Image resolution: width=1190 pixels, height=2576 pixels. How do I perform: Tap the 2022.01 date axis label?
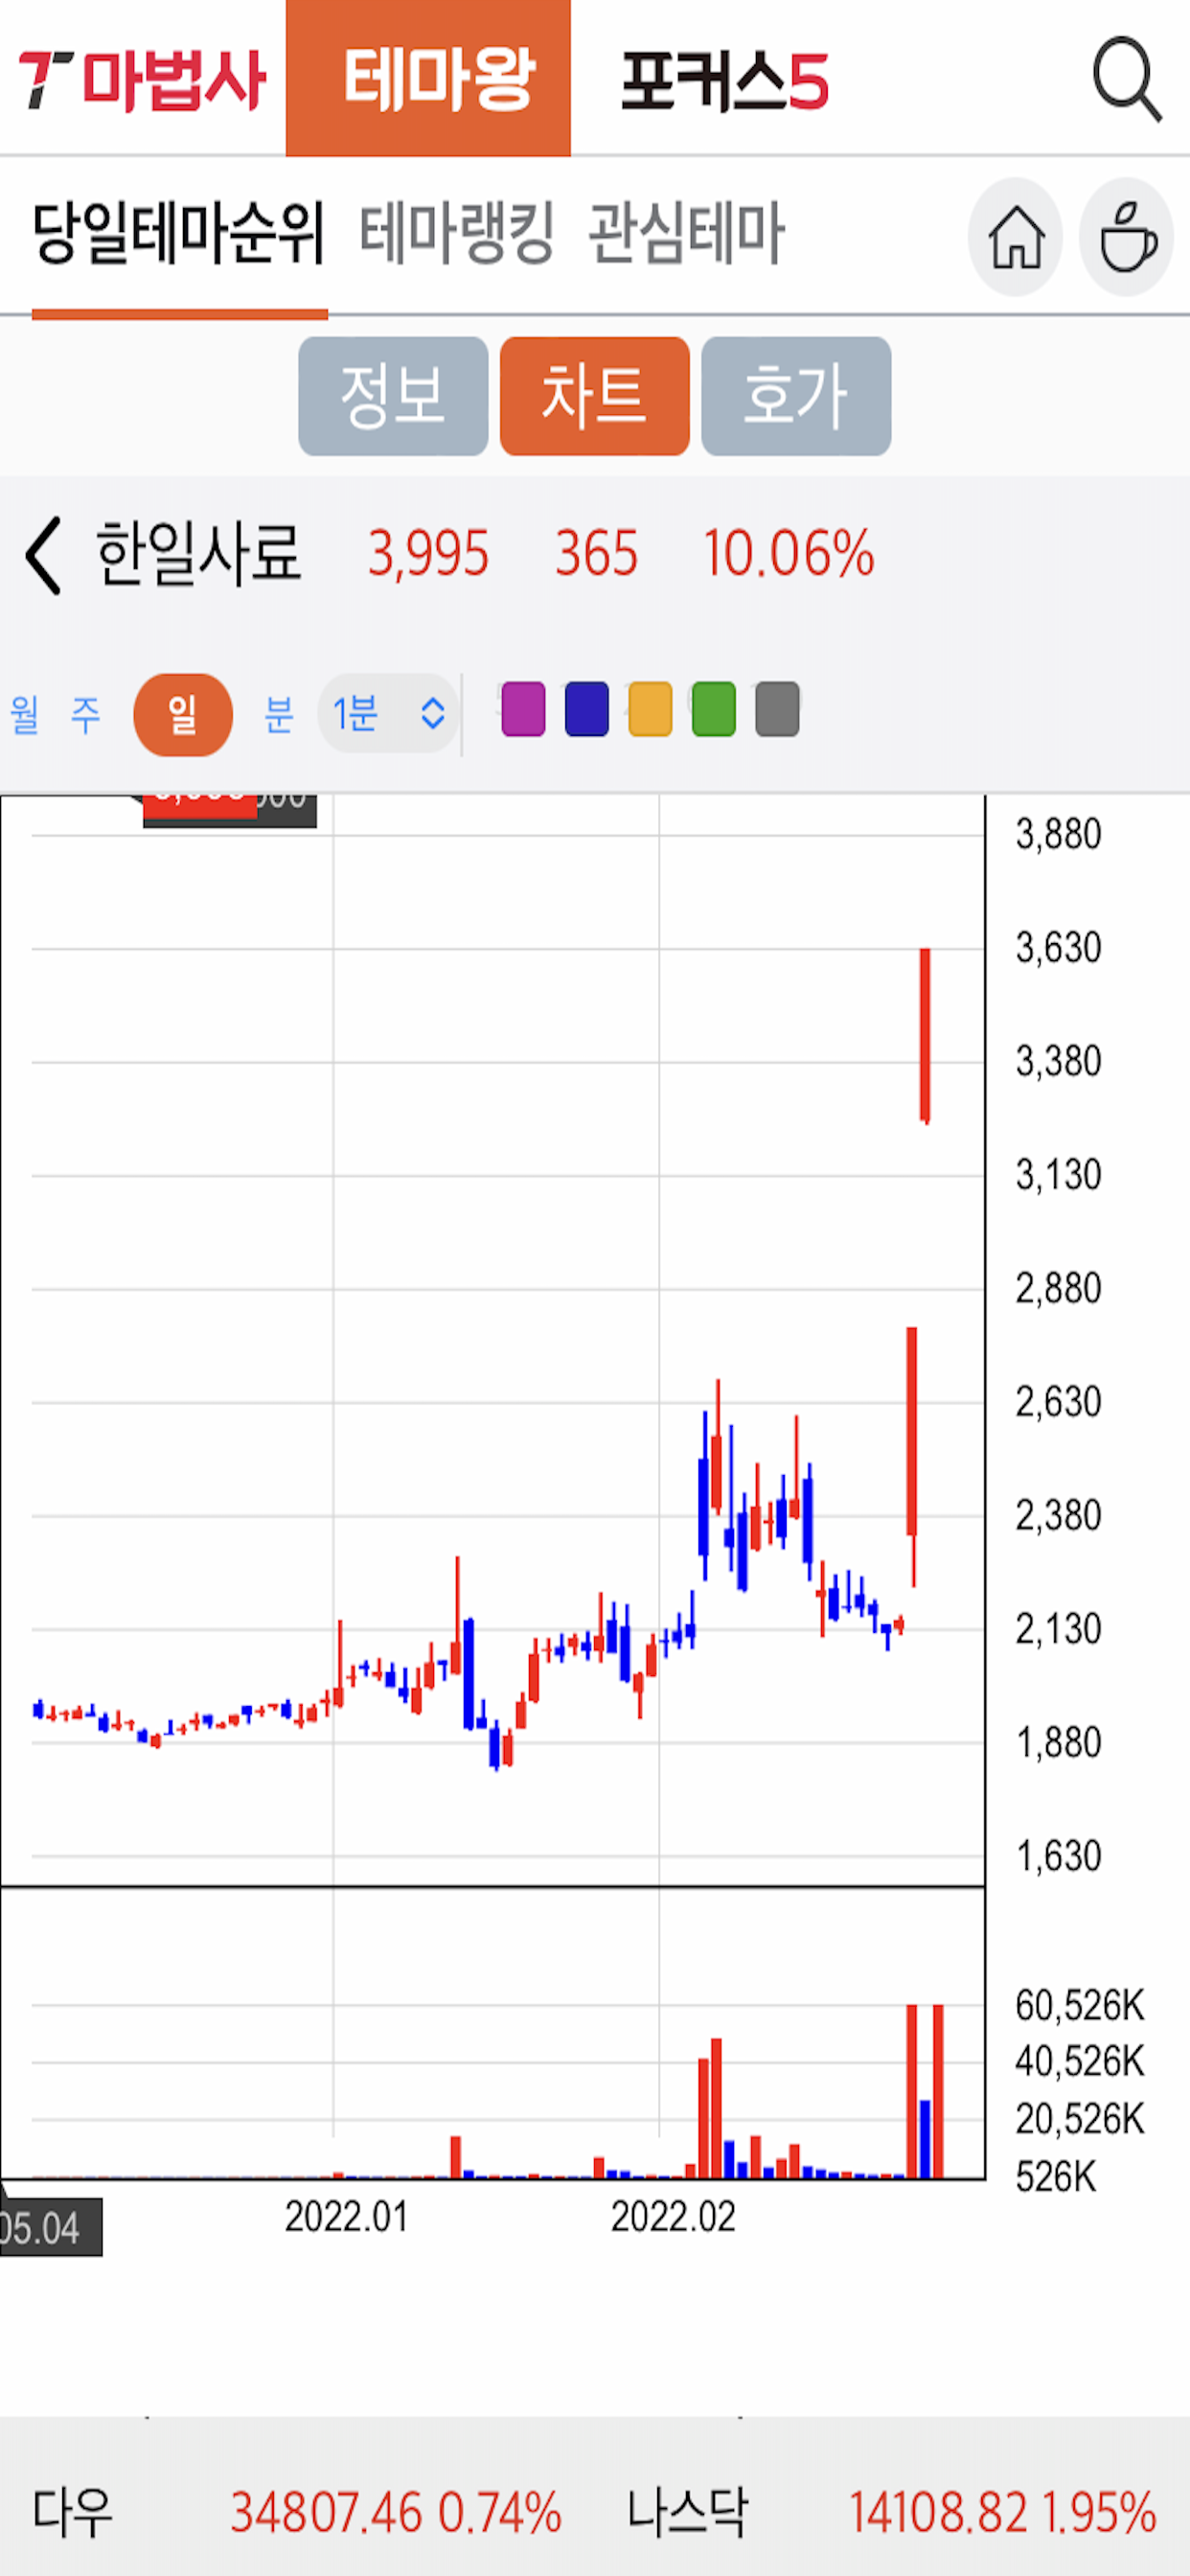[x=347, y=2217]
